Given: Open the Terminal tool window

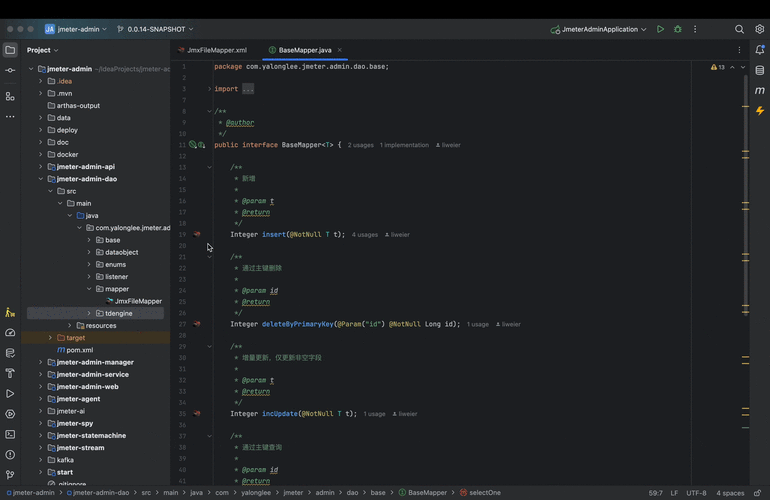Looking at the screenshot, I should pos(10,434).
